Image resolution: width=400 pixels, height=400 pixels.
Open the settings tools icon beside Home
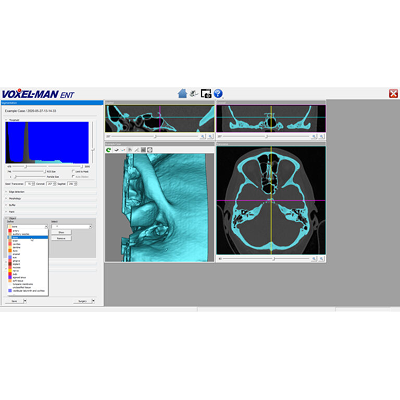(x=194, y=94)
